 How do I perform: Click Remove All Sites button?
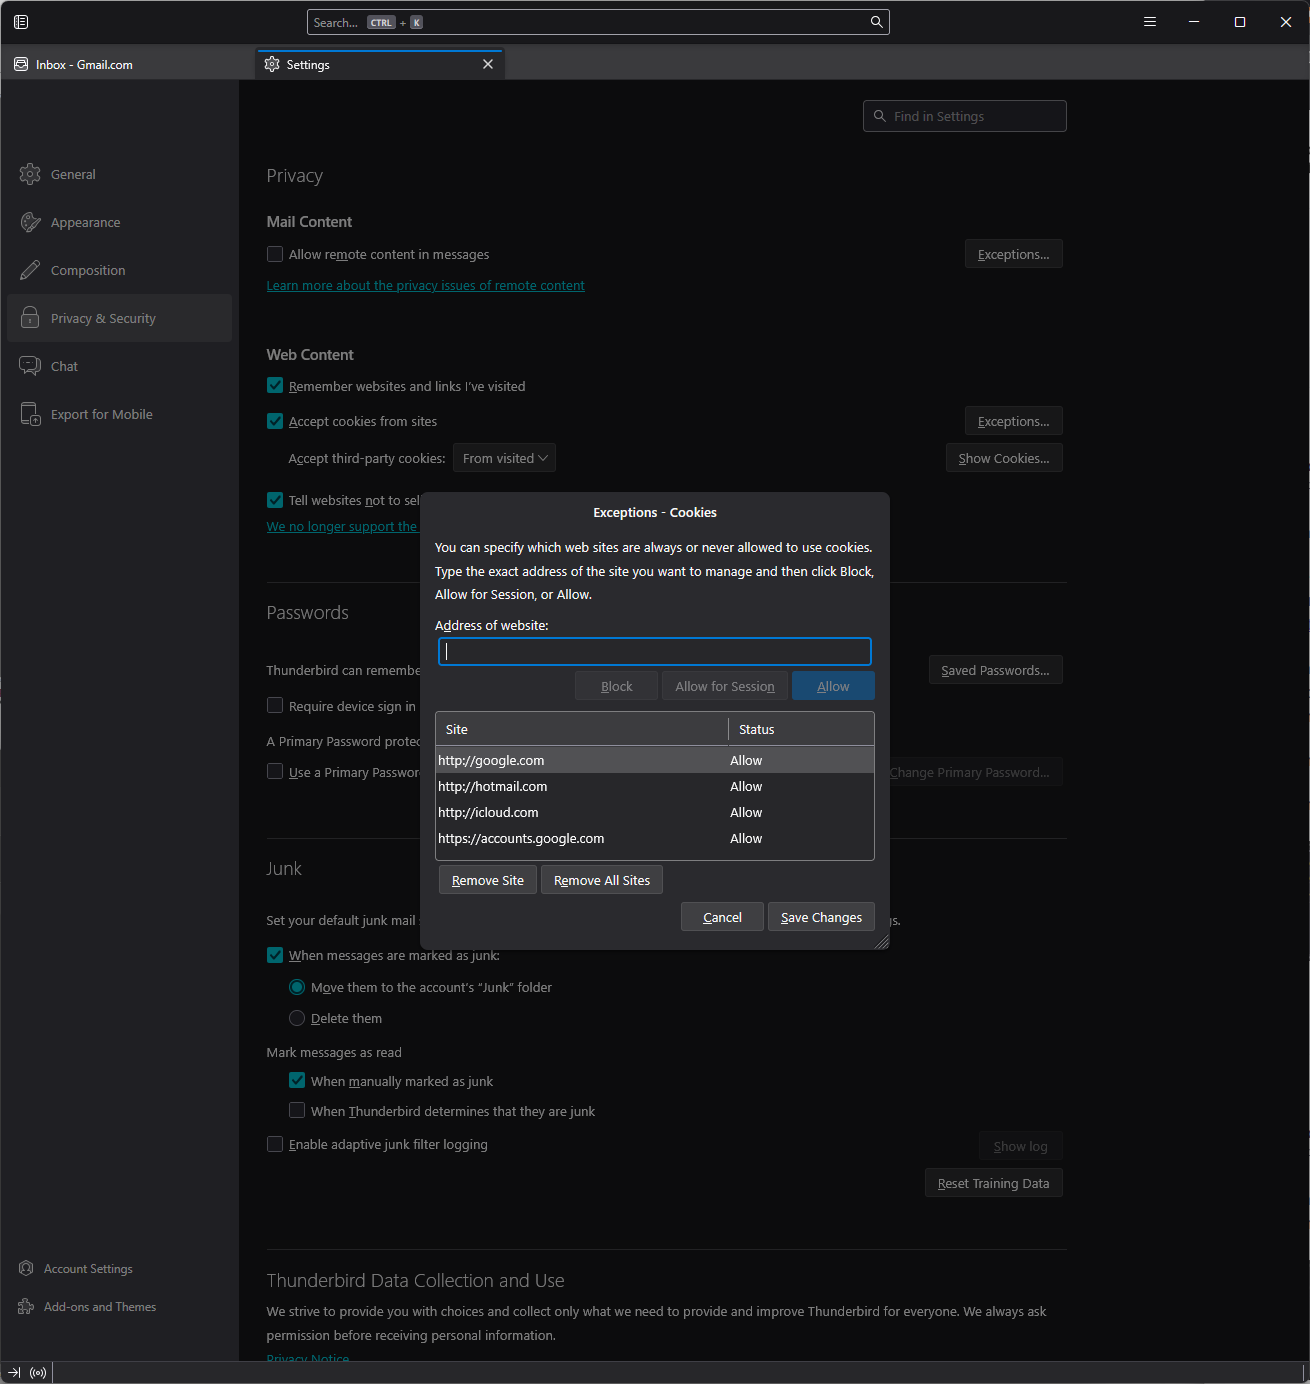point(601,881)
